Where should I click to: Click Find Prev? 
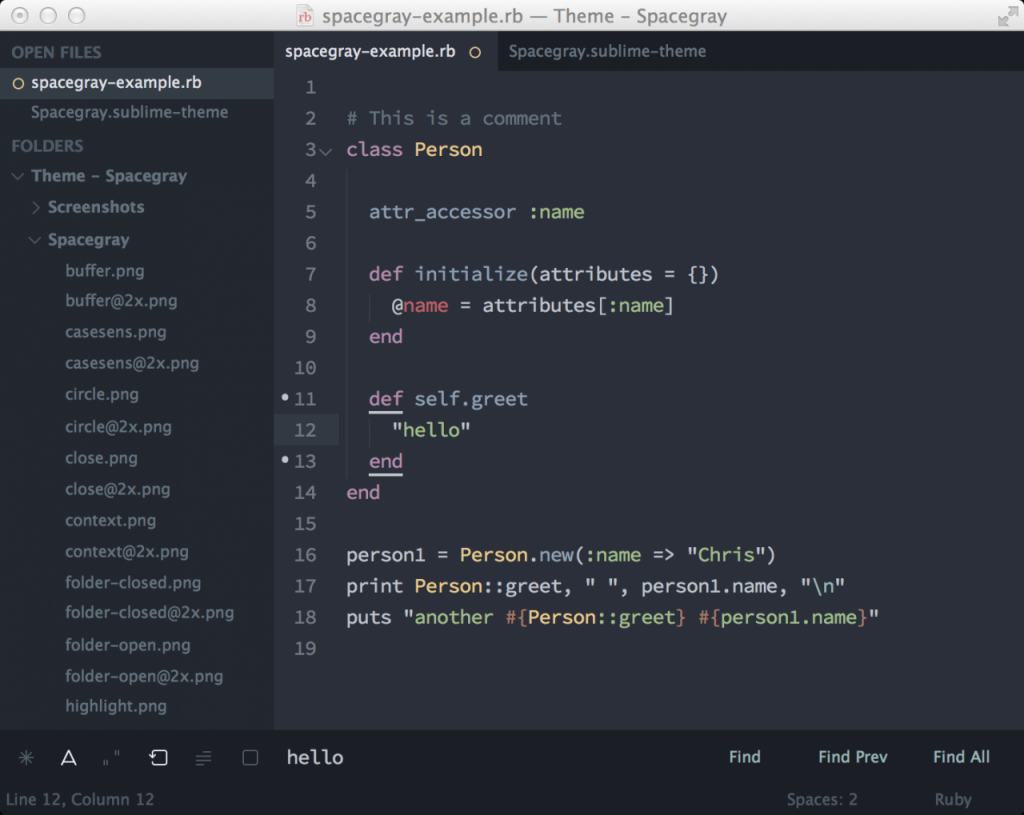pos(852,757)
